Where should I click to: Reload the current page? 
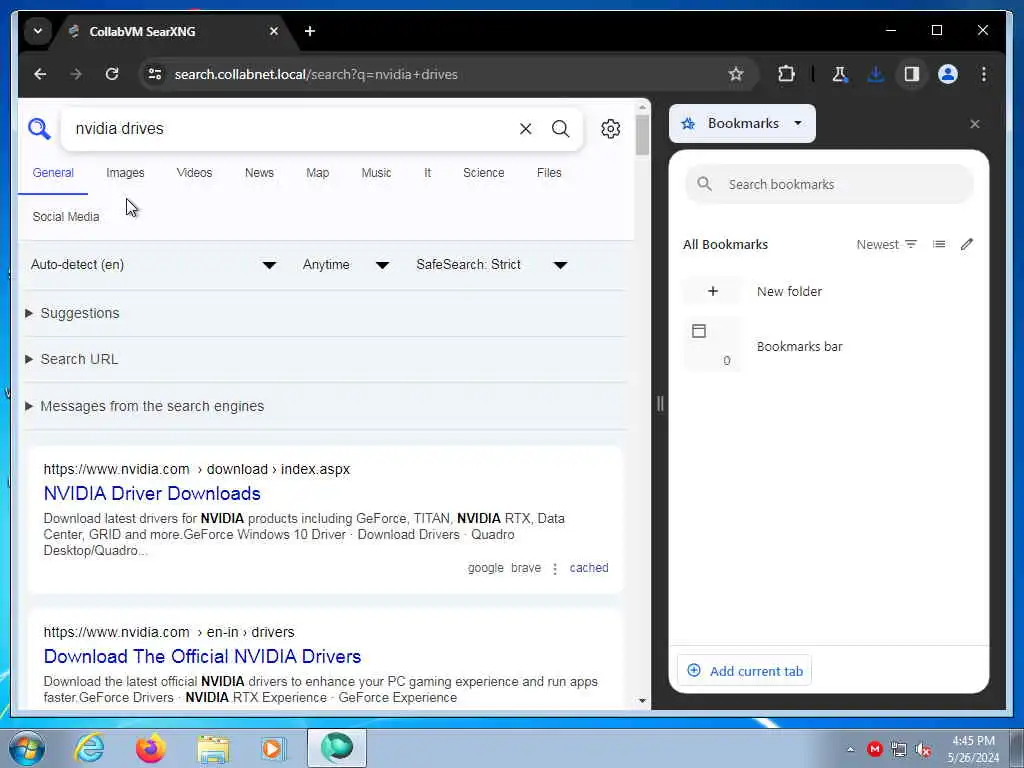tap(112, 74)
